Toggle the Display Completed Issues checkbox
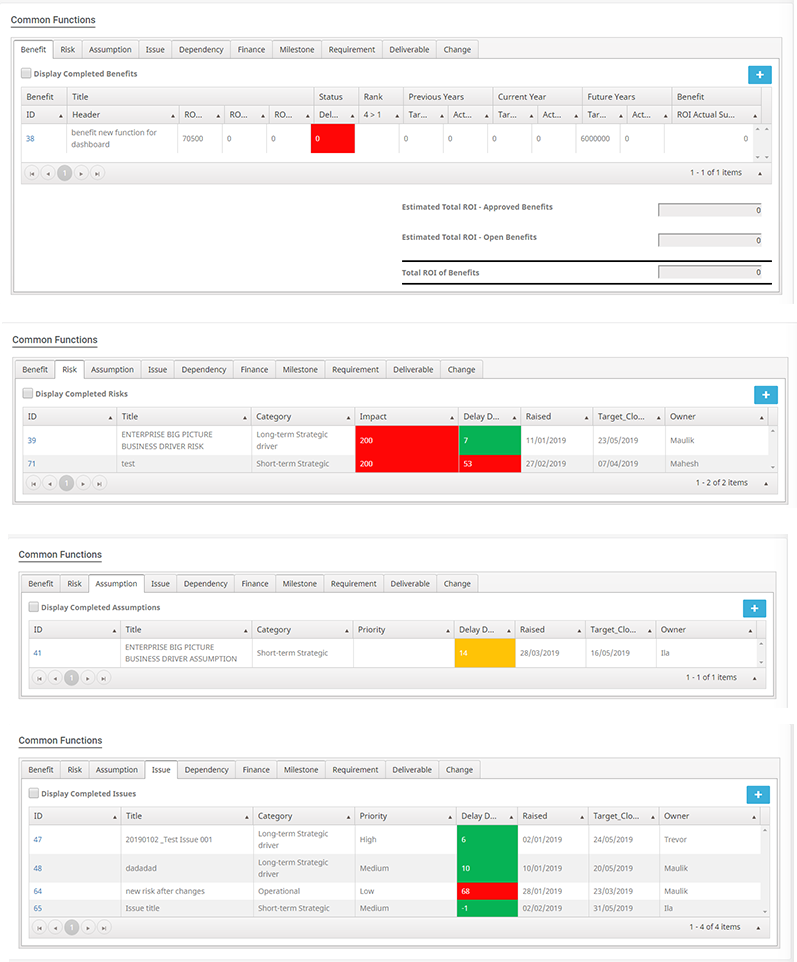Viewport: 797px width, 962px height. click(34, 793)
